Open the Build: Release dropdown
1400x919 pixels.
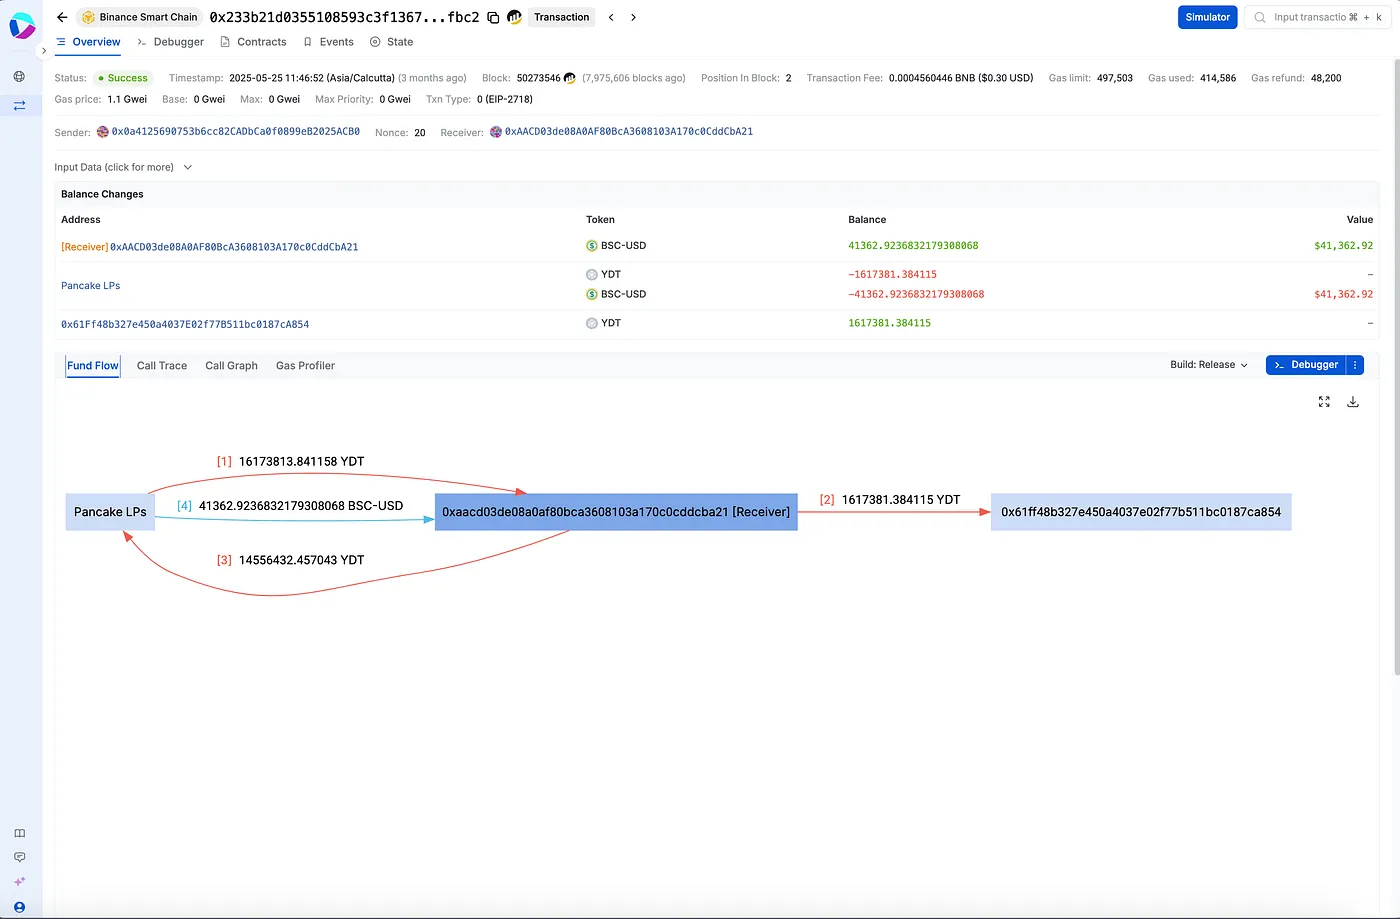(x=1208, y=365)
